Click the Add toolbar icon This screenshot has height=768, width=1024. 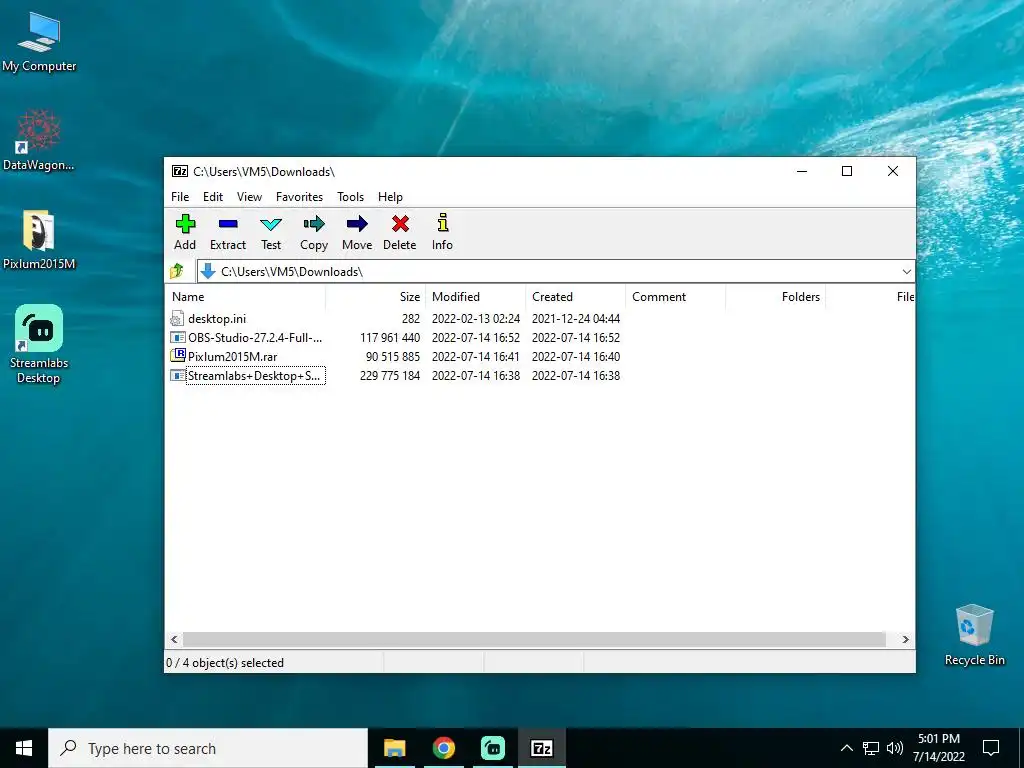coord(185,224)
